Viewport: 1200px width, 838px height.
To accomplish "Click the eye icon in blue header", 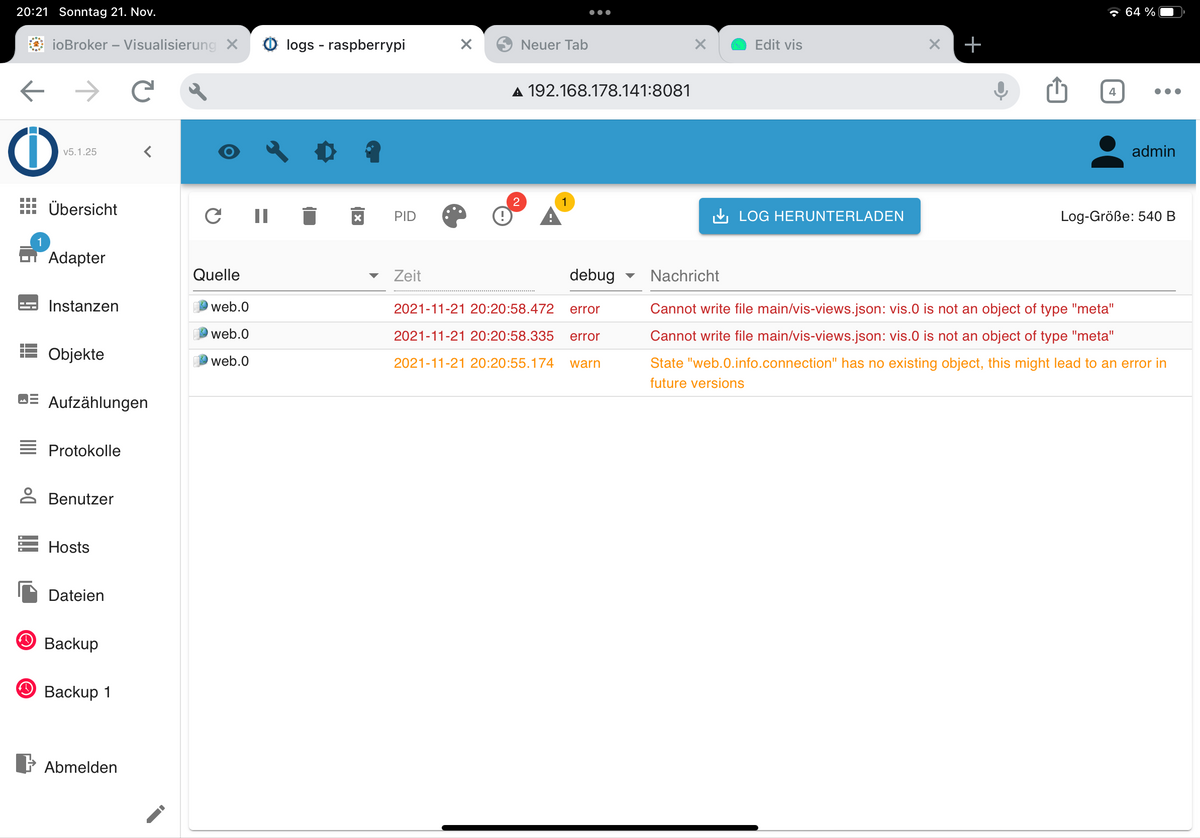I will click(229, 152).
